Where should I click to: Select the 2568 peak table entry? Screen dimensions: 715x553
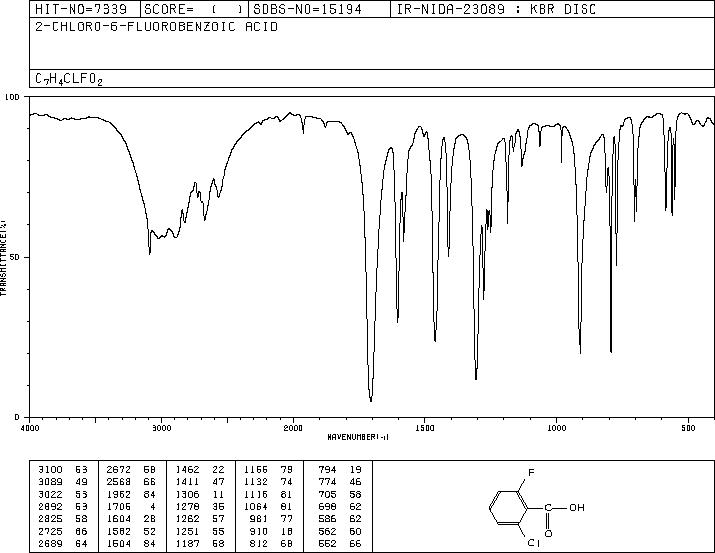point(131,482)
